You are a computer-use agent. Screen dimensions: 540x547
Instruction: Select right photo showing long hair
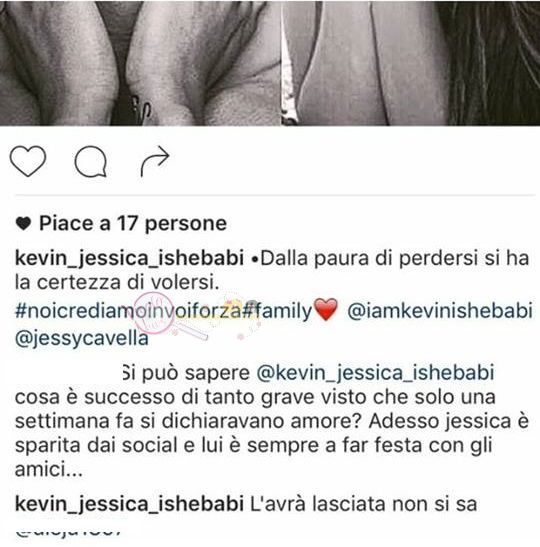(x=411, y=63)
